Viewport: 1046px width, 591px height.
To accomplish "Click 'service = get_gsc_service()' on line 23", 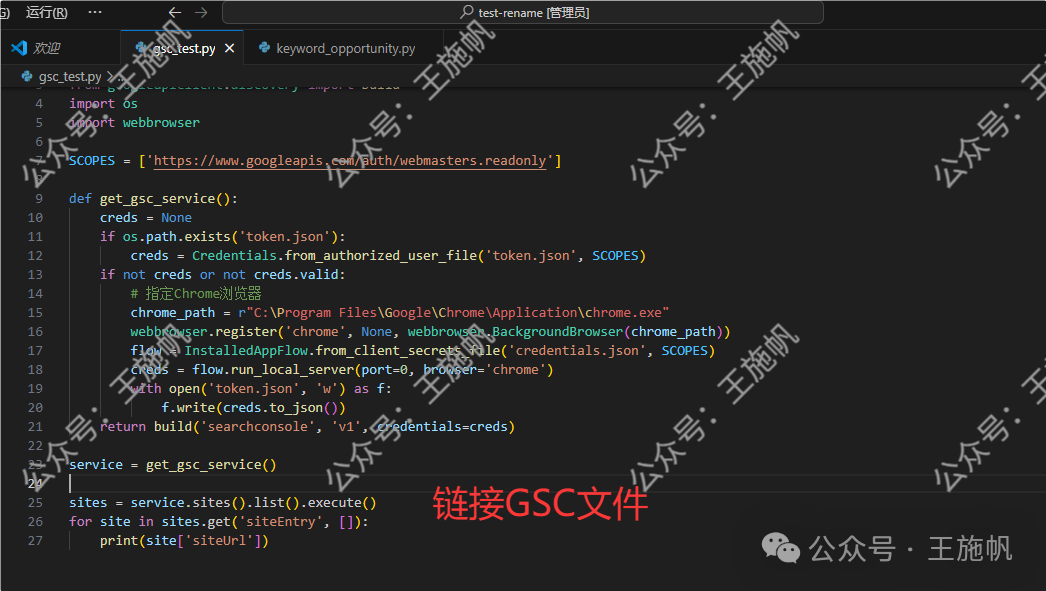I will (x=173, y=465).
